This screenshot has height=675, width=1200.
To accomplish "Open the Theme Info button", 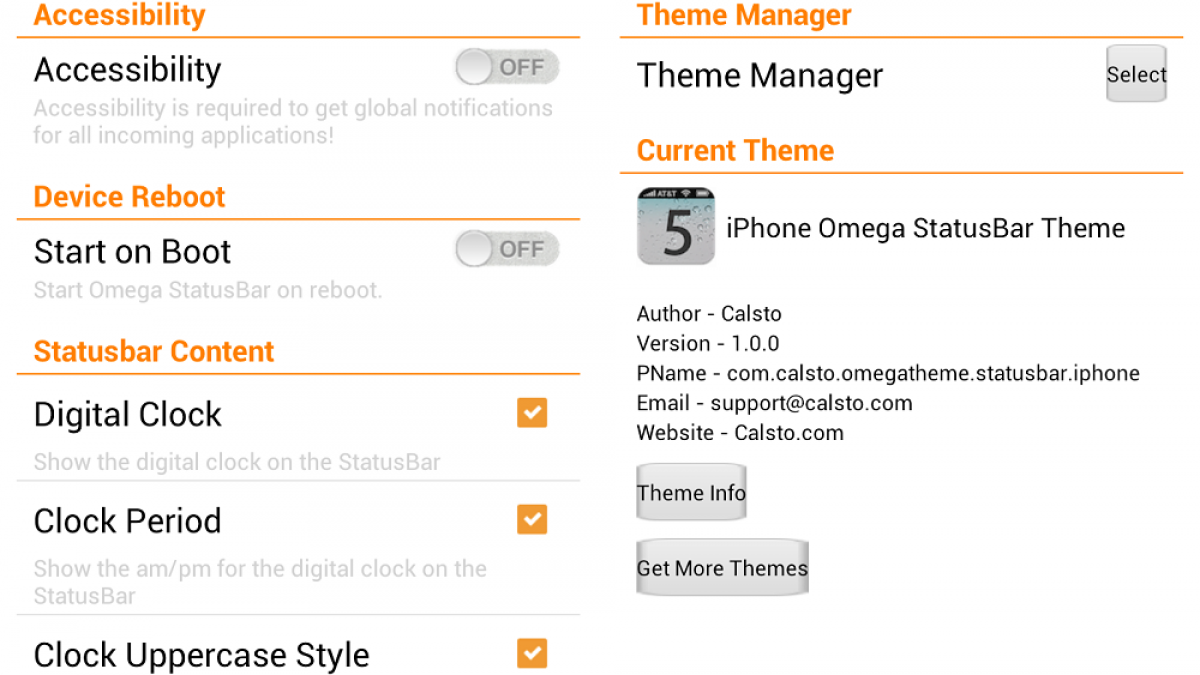I will click(x=691, y=493).
